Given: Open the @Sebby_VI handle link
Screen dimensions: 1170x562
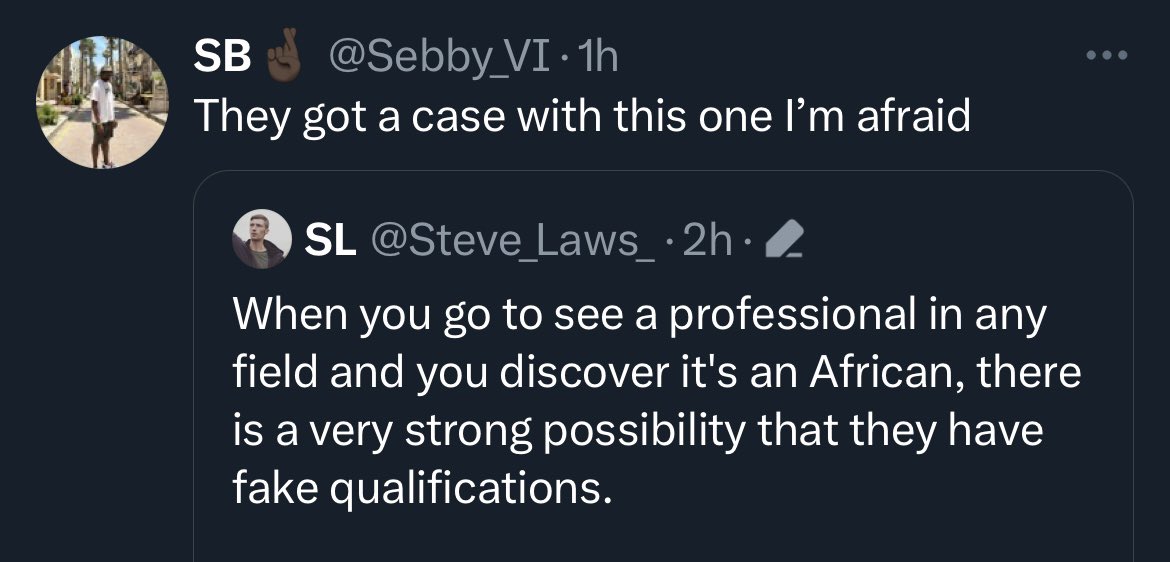Looking at the screenshot, I should click(x=435, y=58).
